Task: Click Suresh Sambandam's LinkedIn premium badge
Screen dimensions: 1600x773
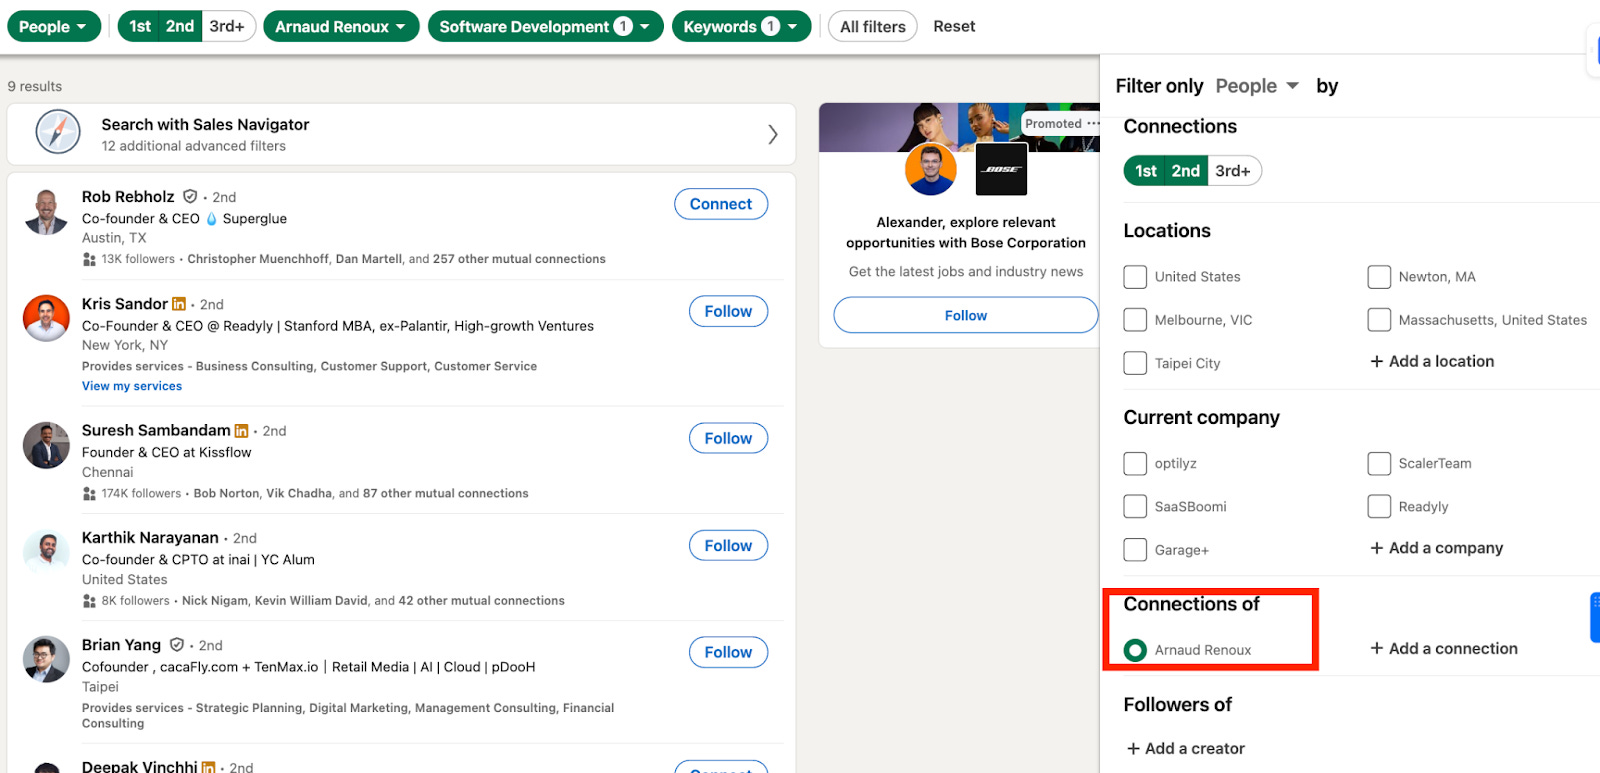Action: point(241,431)
